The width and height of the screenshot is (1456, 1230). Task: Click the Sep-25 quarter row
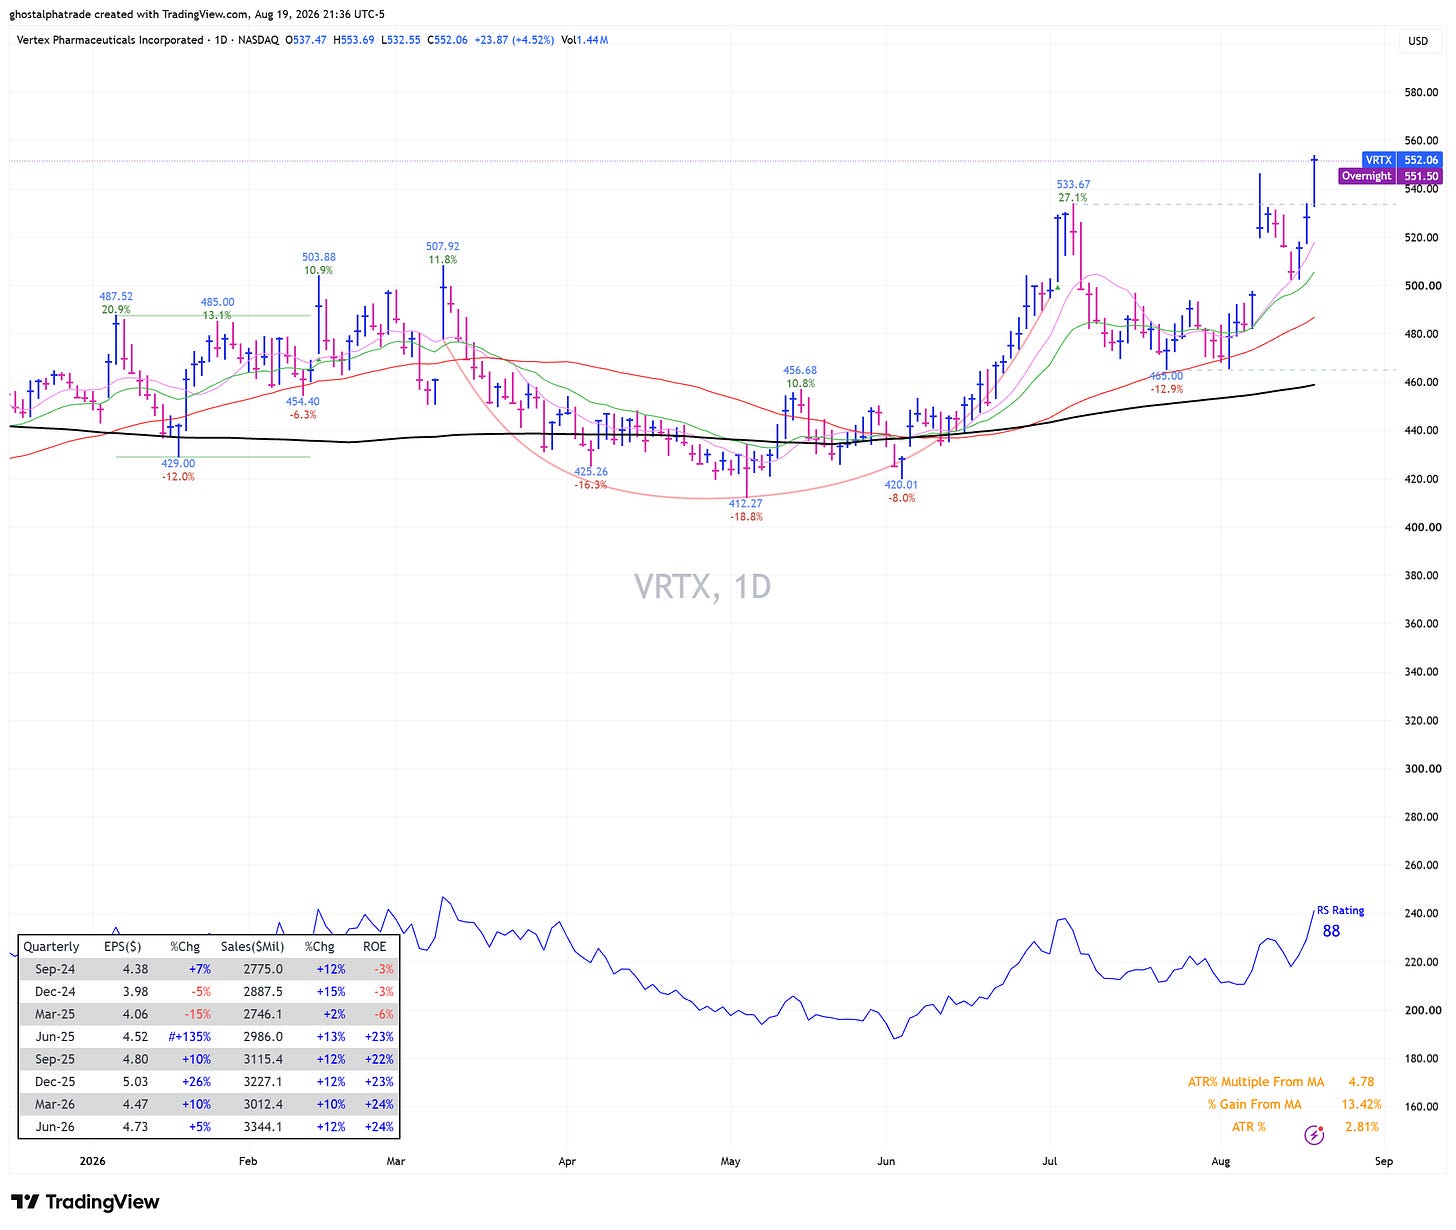[x=208, y=1059]
